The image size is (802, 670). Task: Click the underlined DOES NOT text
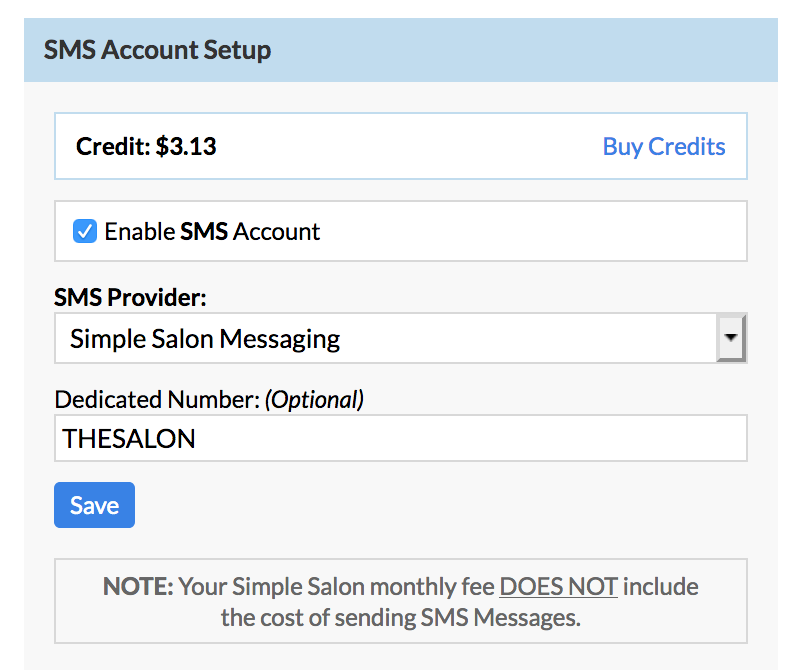pos(558,586)
